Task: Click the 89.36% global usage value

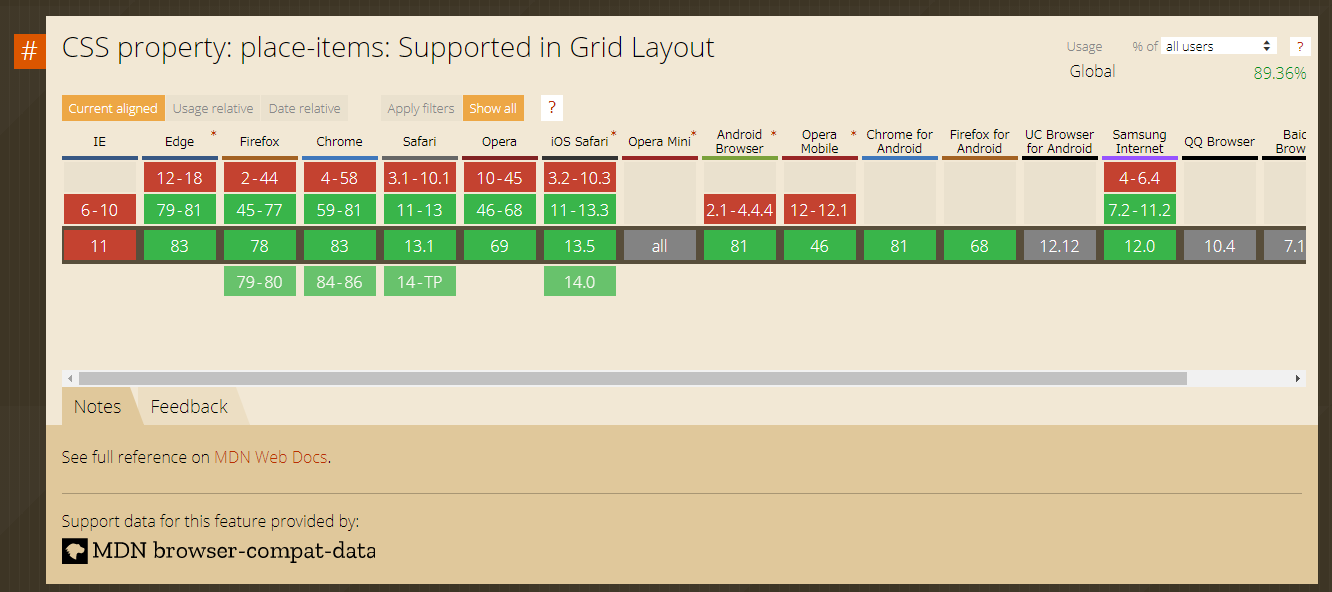Action: point(1280,73)
